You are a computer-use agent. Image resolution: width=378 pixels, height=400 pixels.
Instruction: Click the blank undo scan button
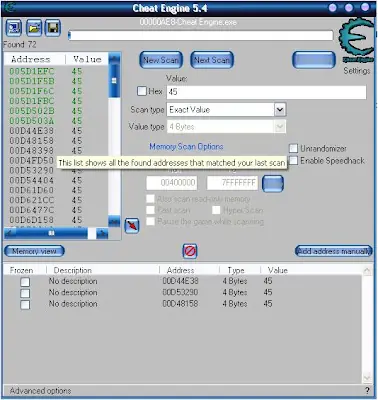(x=314, y=60)
